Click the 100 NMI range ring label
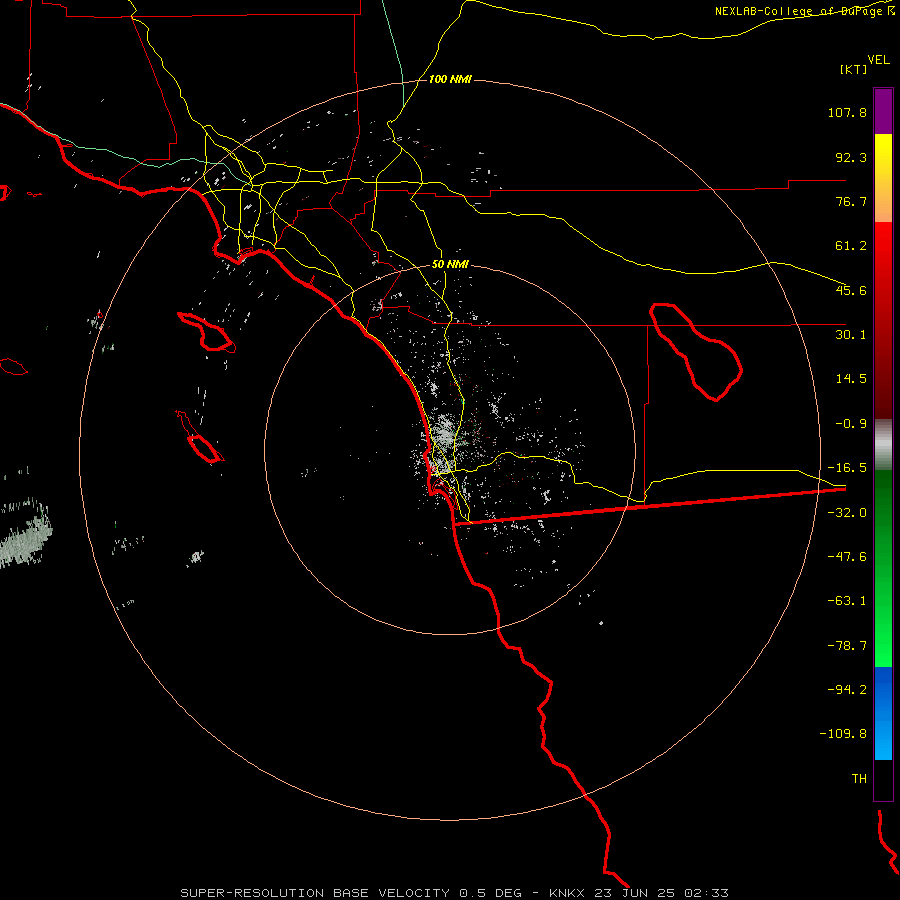The image size is (900, 900). click(450, 79)
